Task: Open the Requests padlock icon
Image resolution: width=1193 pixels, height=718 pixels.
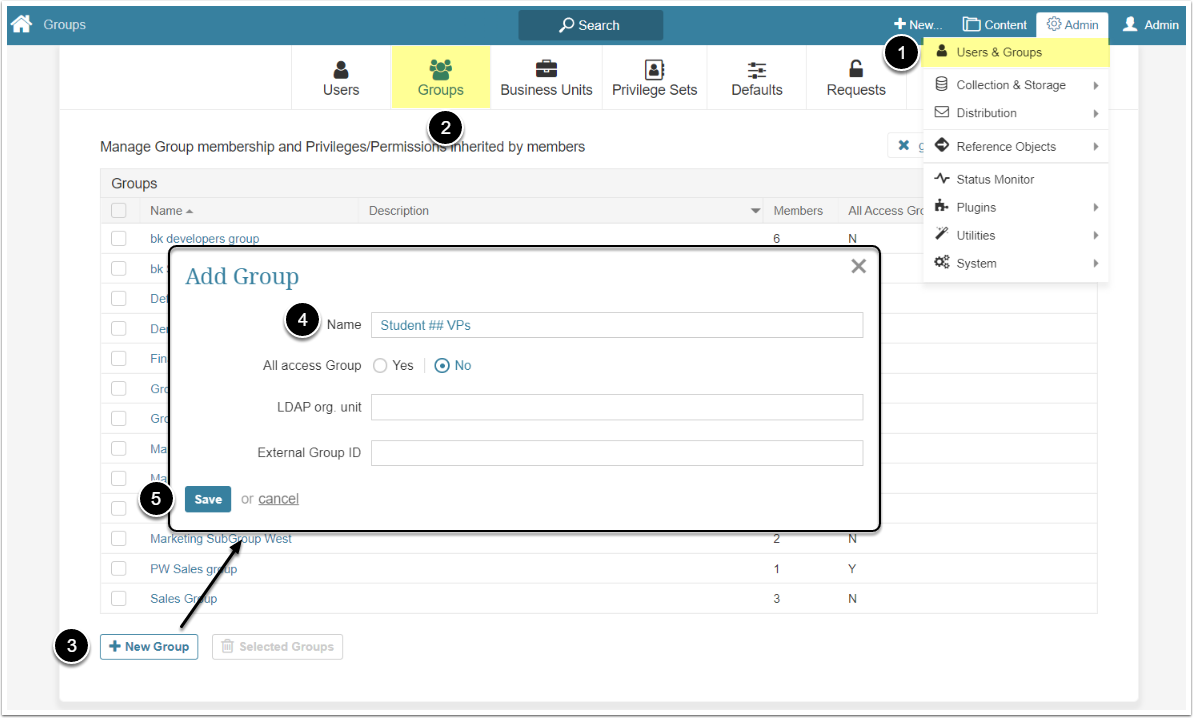Action: pyautogui.click(x=856, y=70)
